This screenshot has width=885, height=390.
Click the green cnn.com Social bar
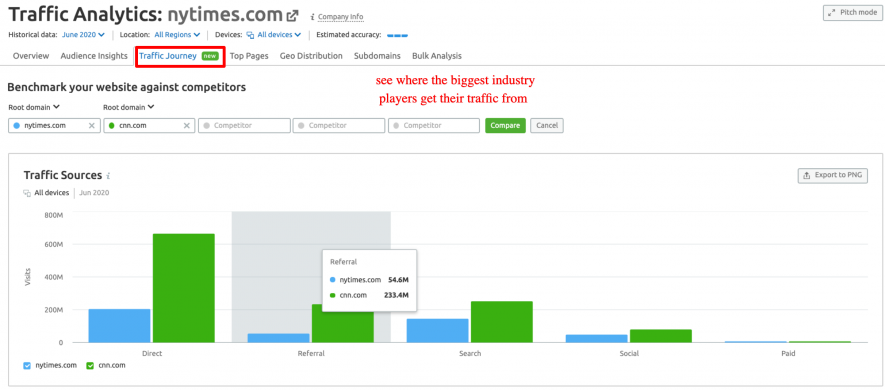pos(661,336)
